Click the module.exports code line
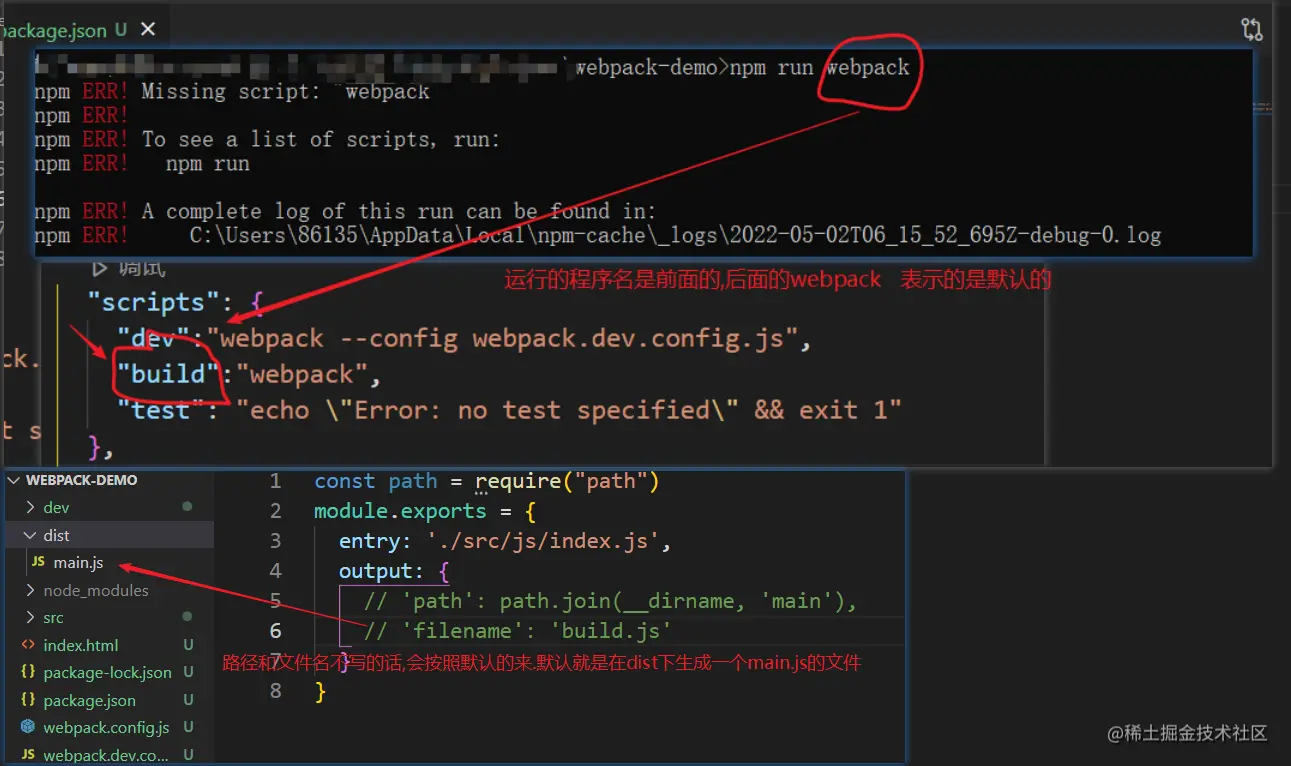This screenshot has height=766, width=1291. 425,511
